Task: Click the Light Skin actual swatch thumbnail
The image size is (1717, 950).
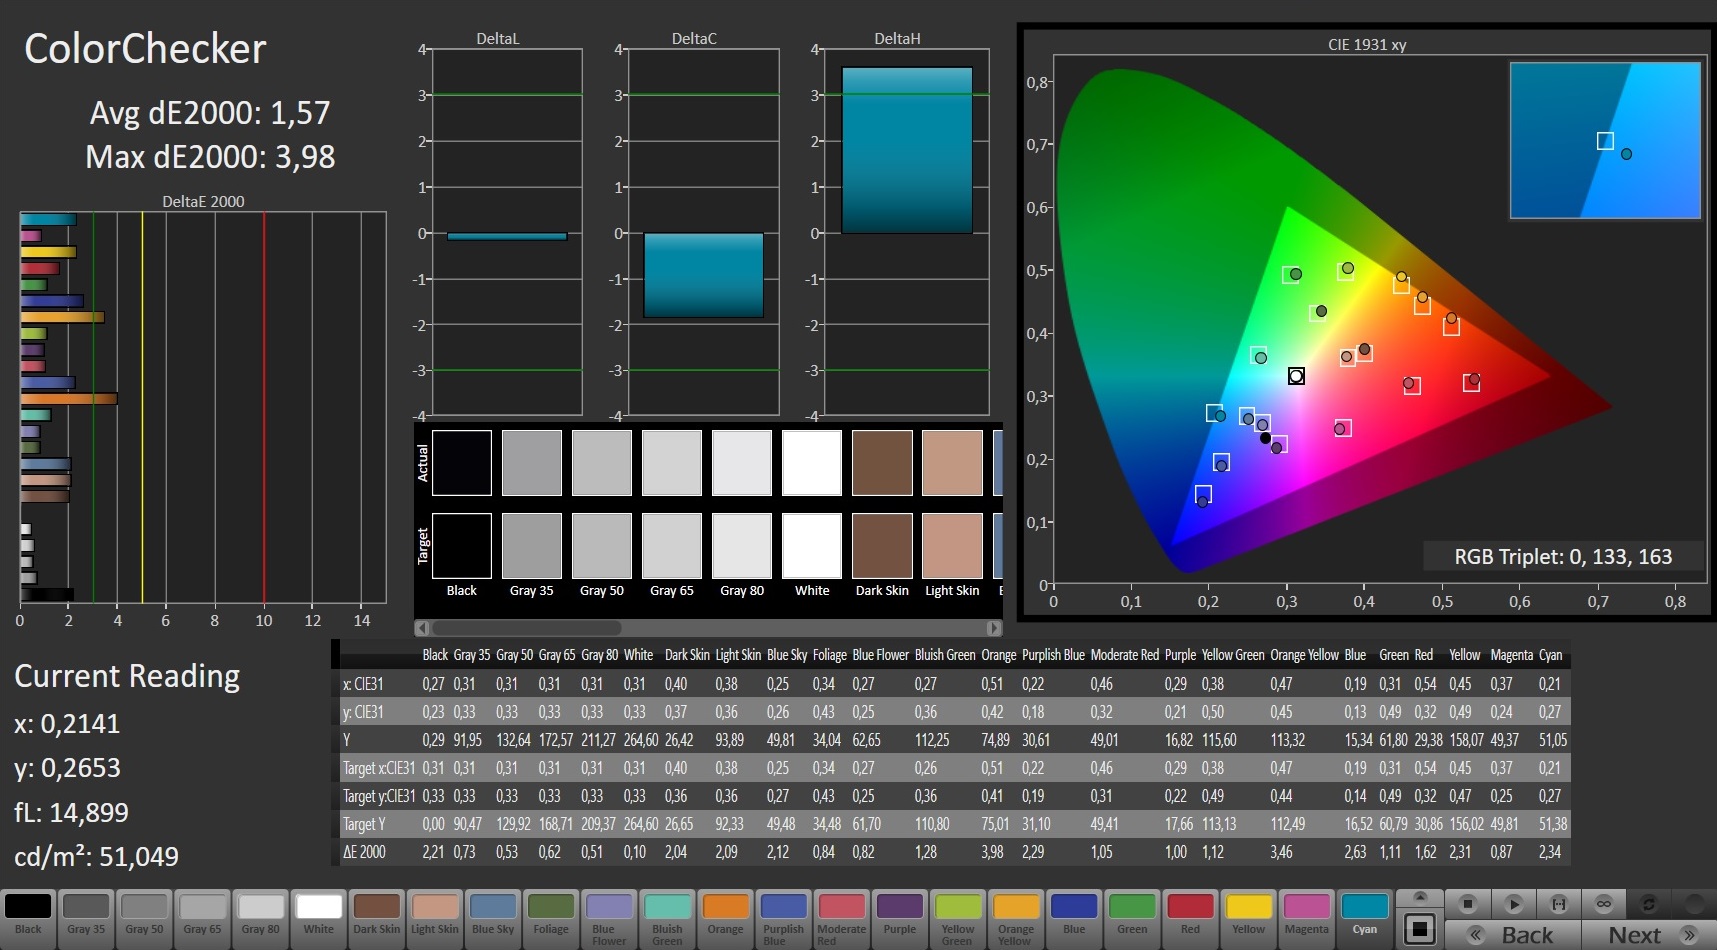Action: click(952, 463)
